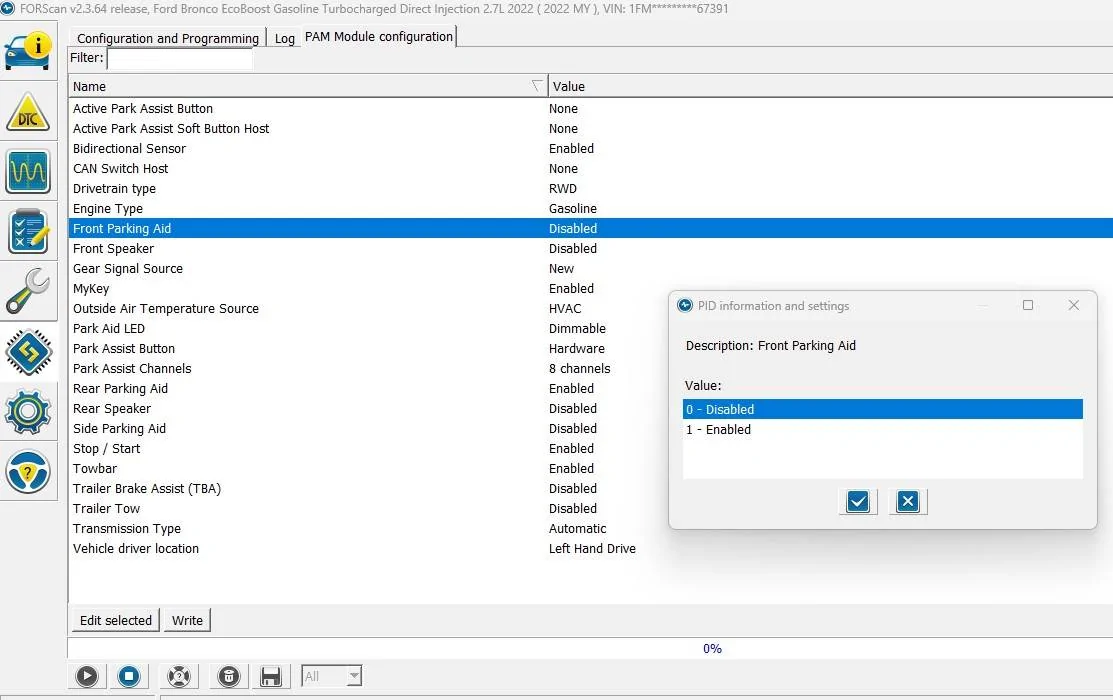1113x700 pixels.
Task: Select the Rear Parking Aid row
Action: coord(368,388)
